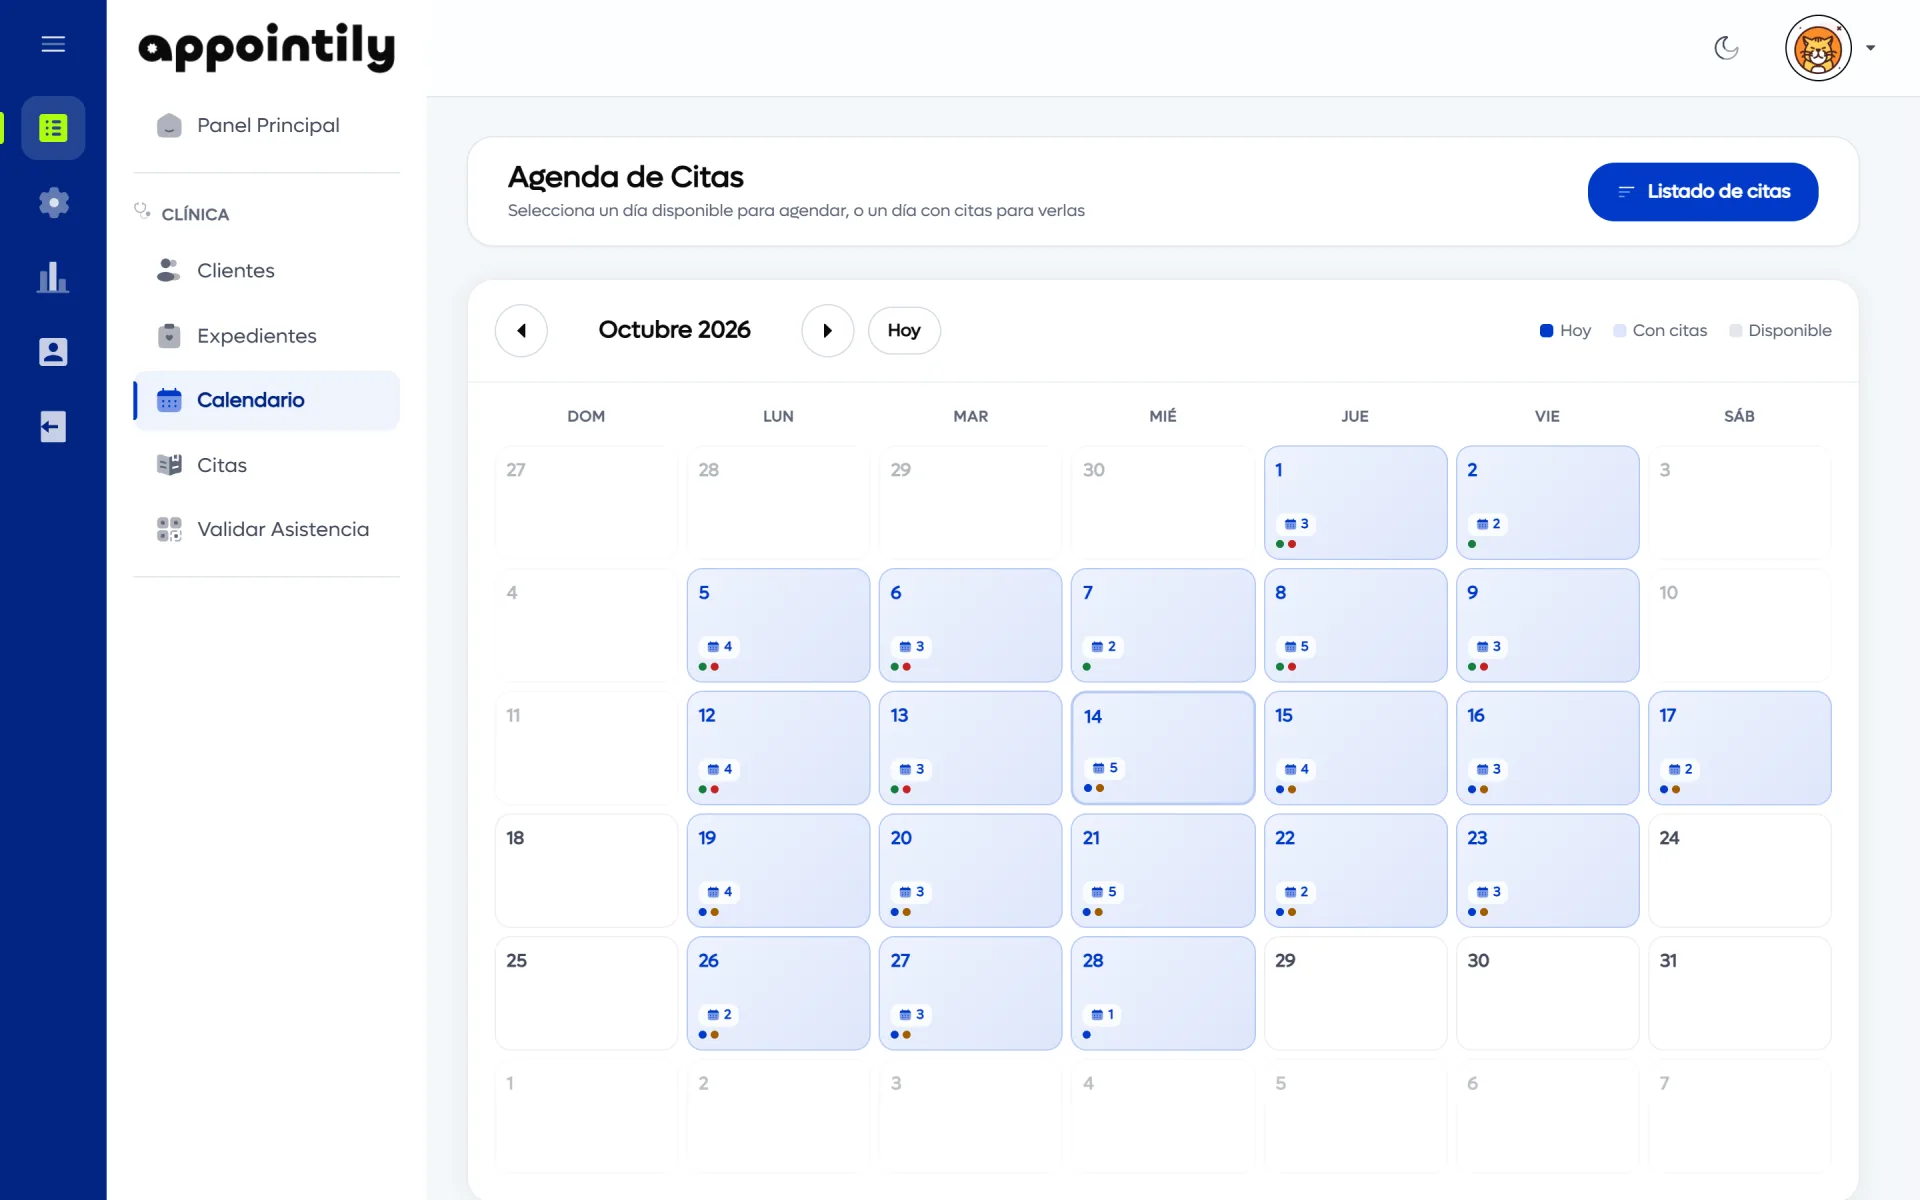Toggle dark mode moon icon
The image size is (1920, 1200).
pos(1726,47)
